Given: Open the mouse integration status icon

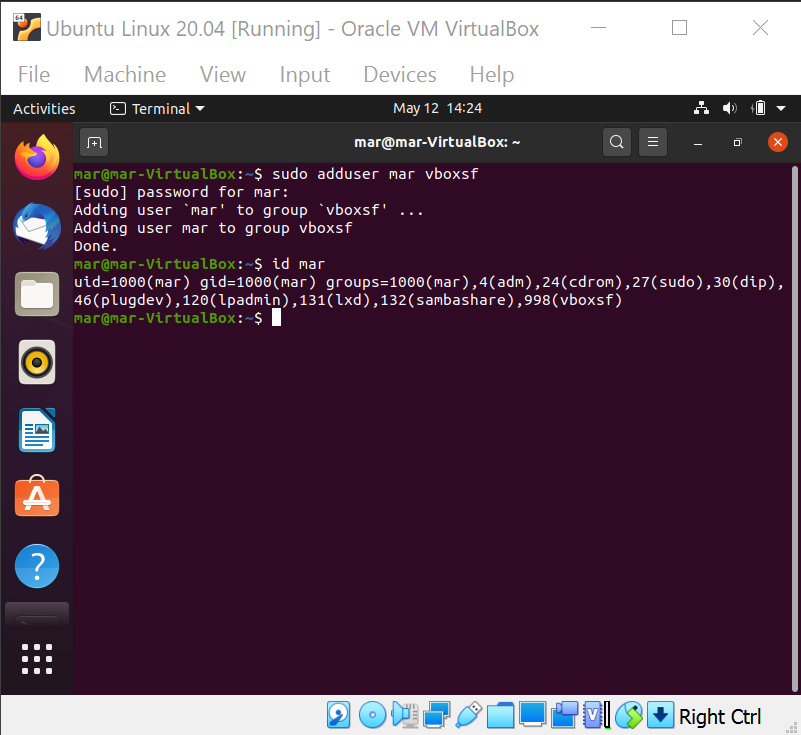Looking at the screenshot, I should point(629,715).
